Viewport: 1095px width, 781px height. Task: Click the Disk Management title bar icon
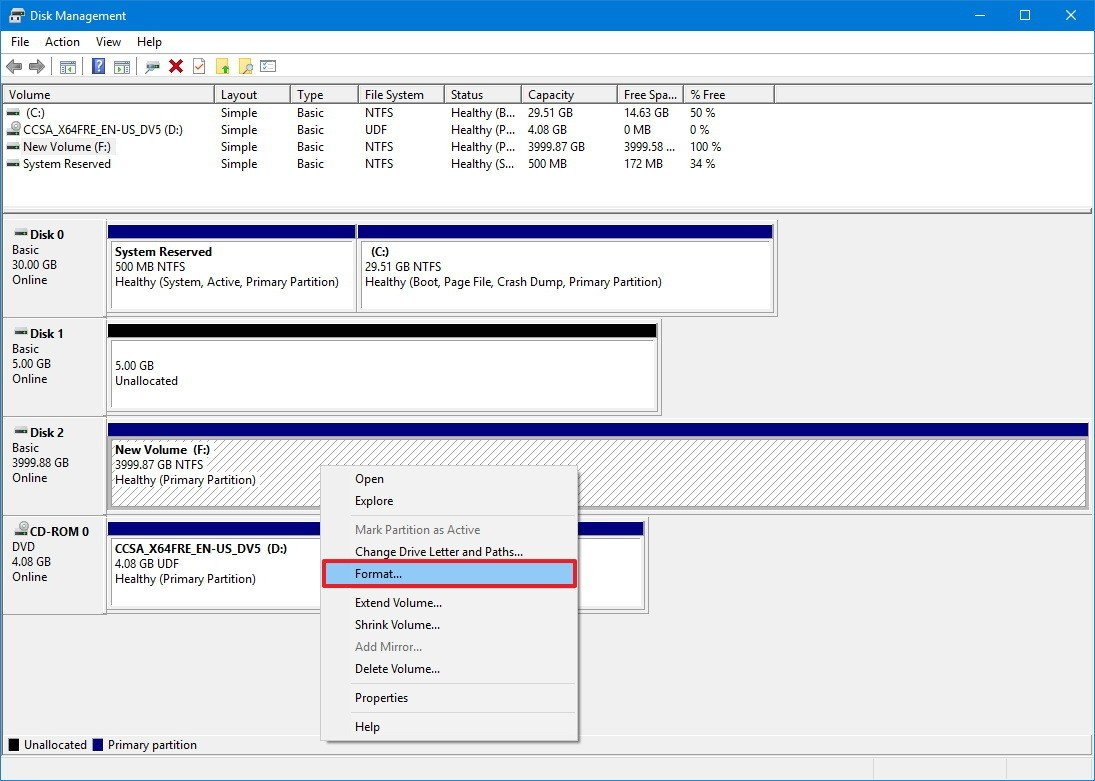(16, 15)
